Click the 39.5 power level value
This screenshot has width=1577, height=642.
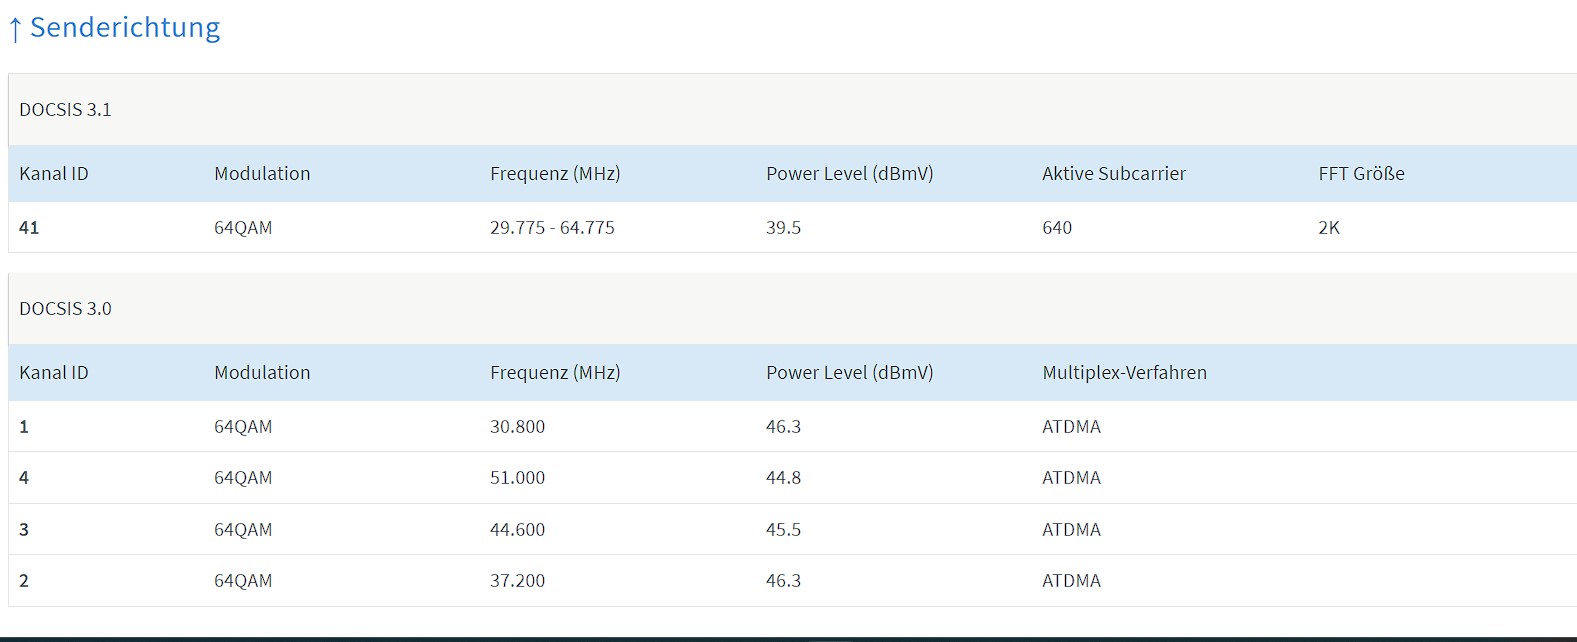tap(783, 228)
